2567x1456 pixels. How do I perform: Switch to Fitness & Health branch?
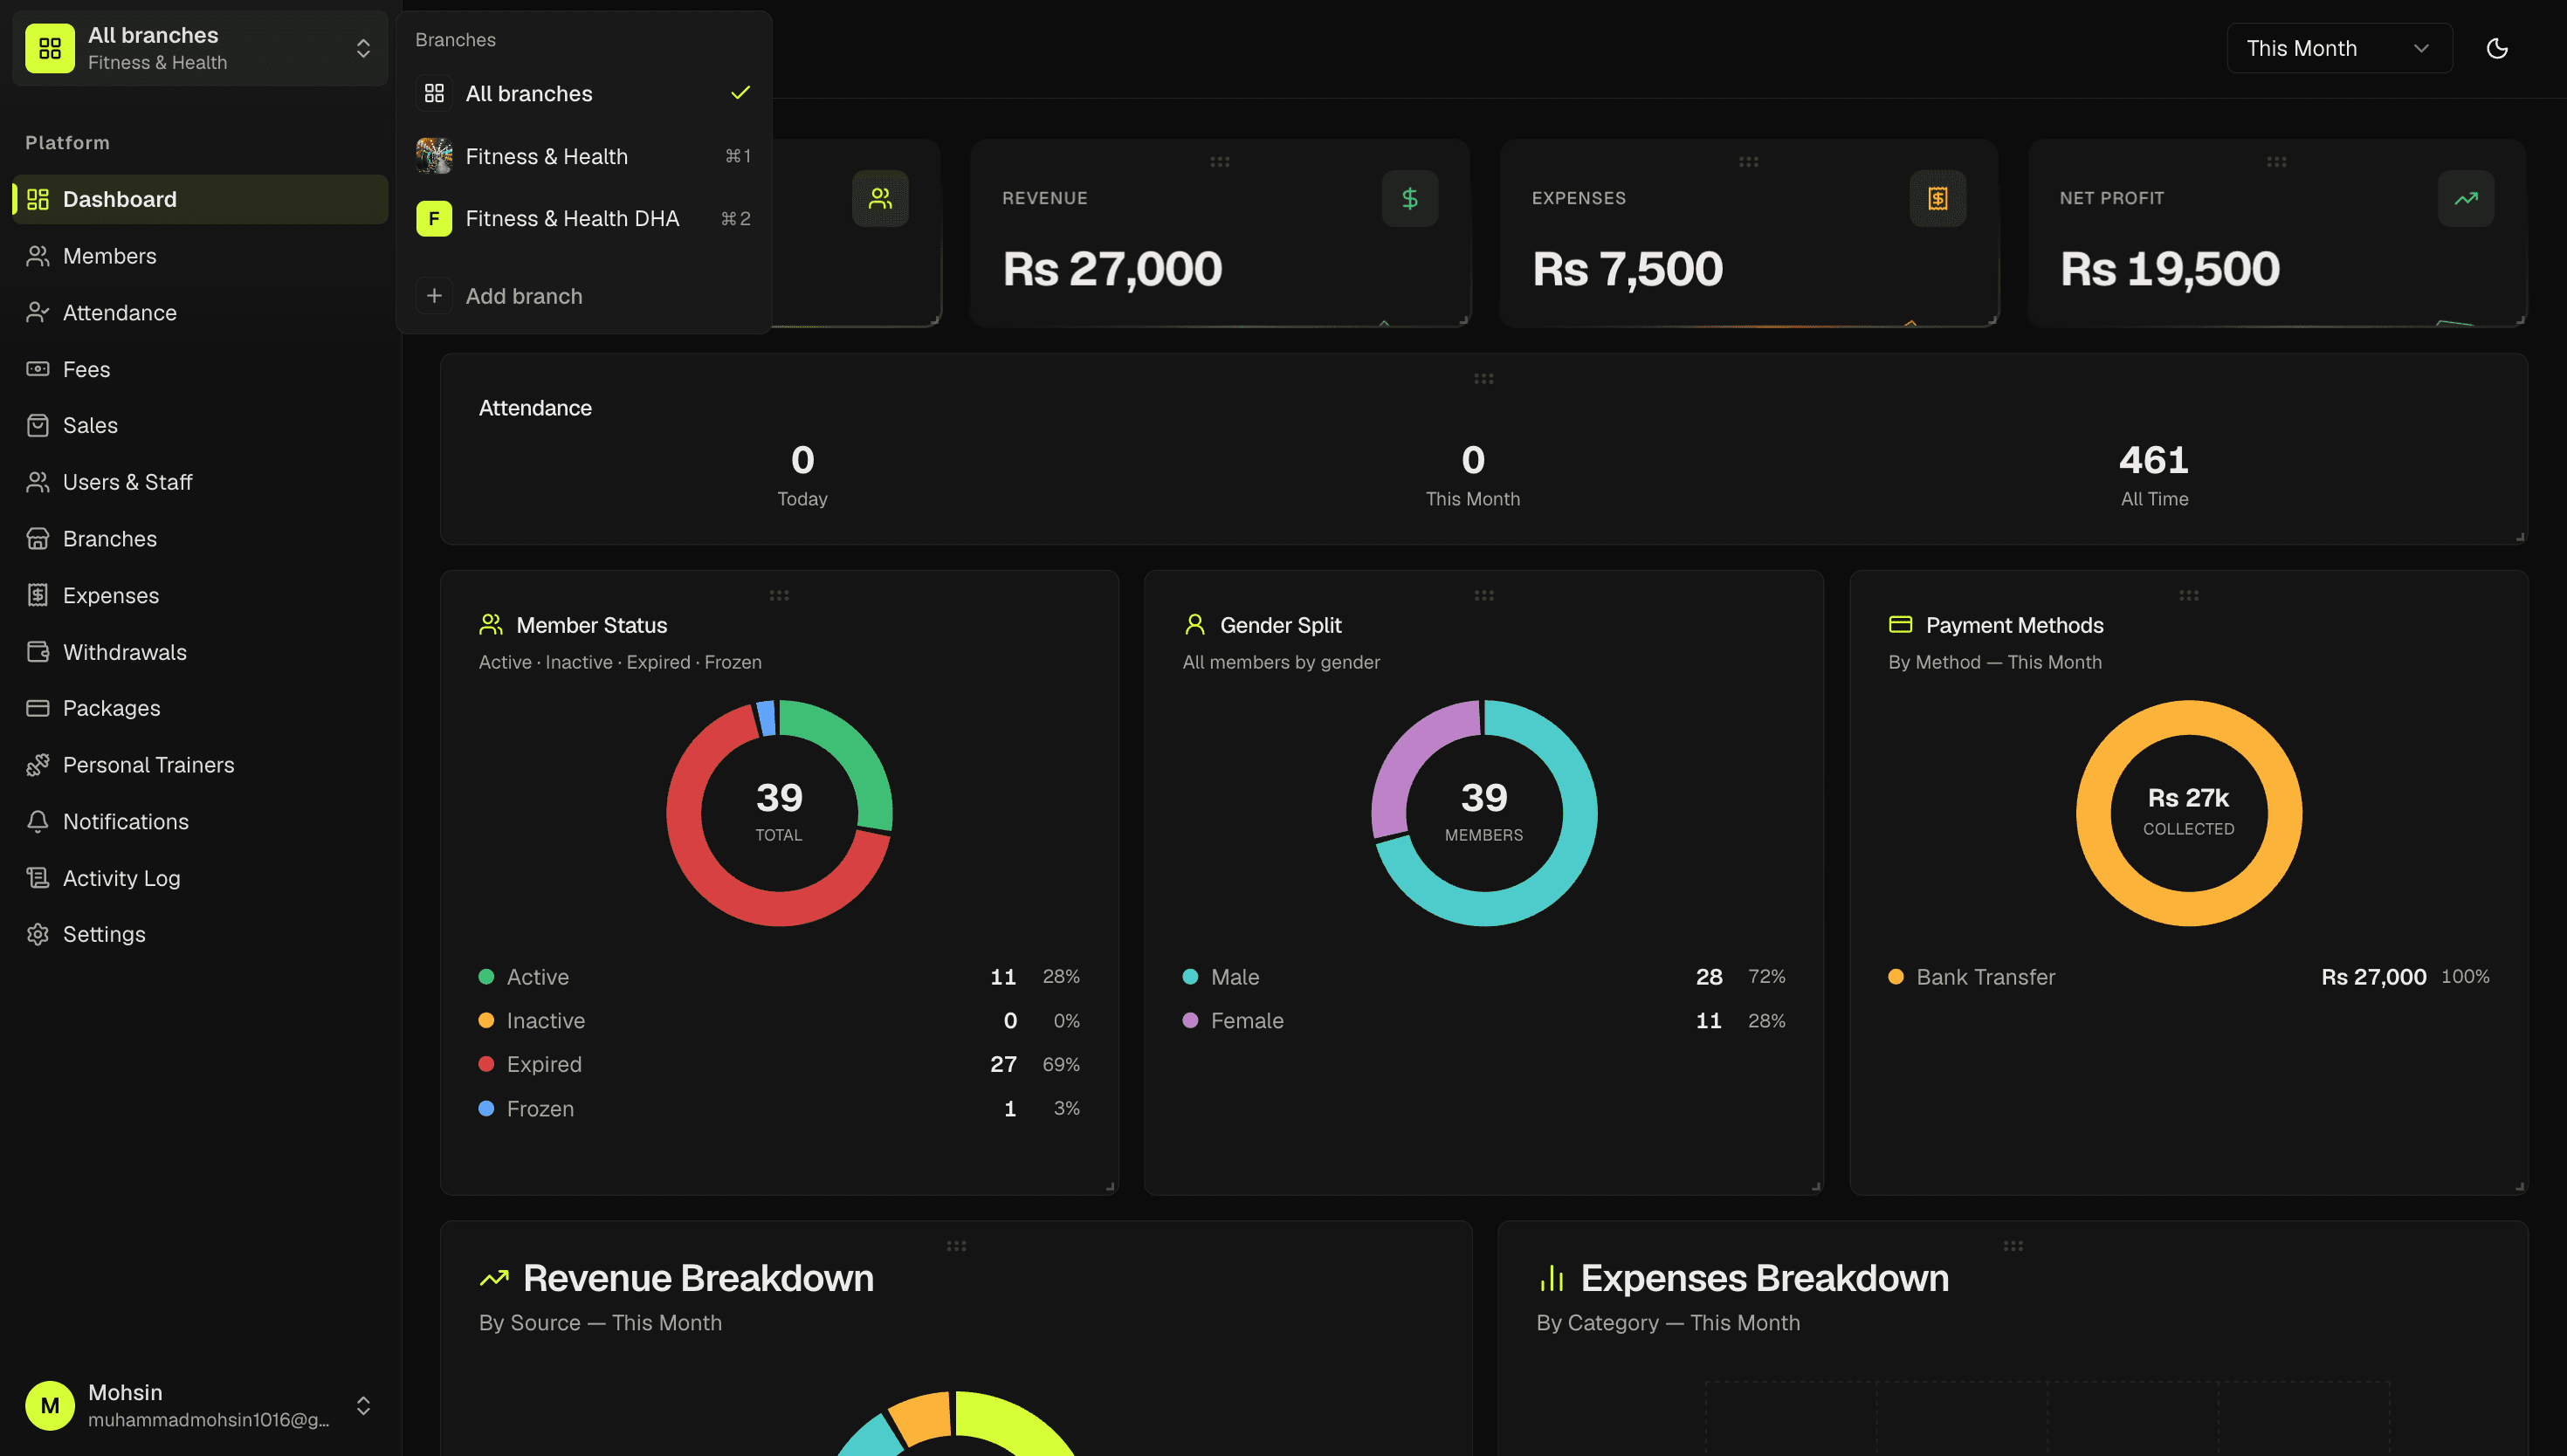(x=584, y=156)
